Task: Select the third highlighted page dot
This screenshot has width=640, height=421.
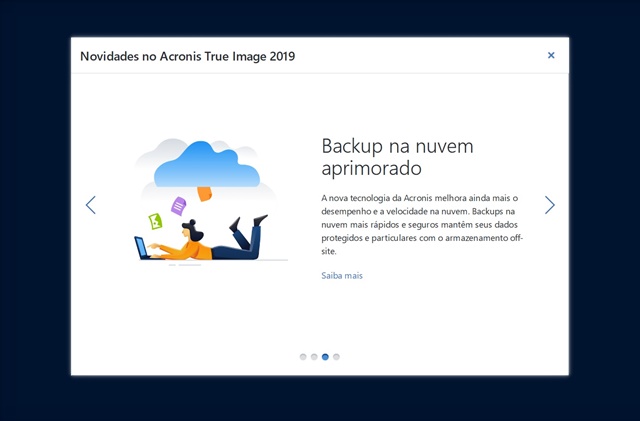Action: [325, 357]
